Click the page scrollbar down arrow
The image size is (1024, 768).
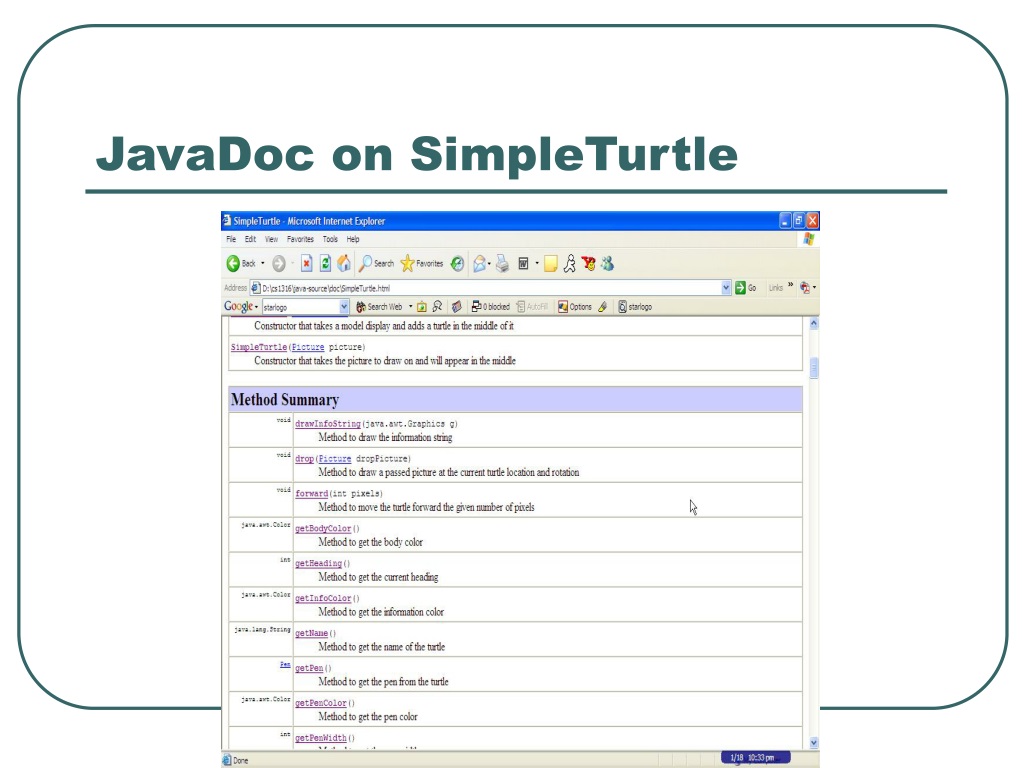pyautogui.click(x=814, y=743)
